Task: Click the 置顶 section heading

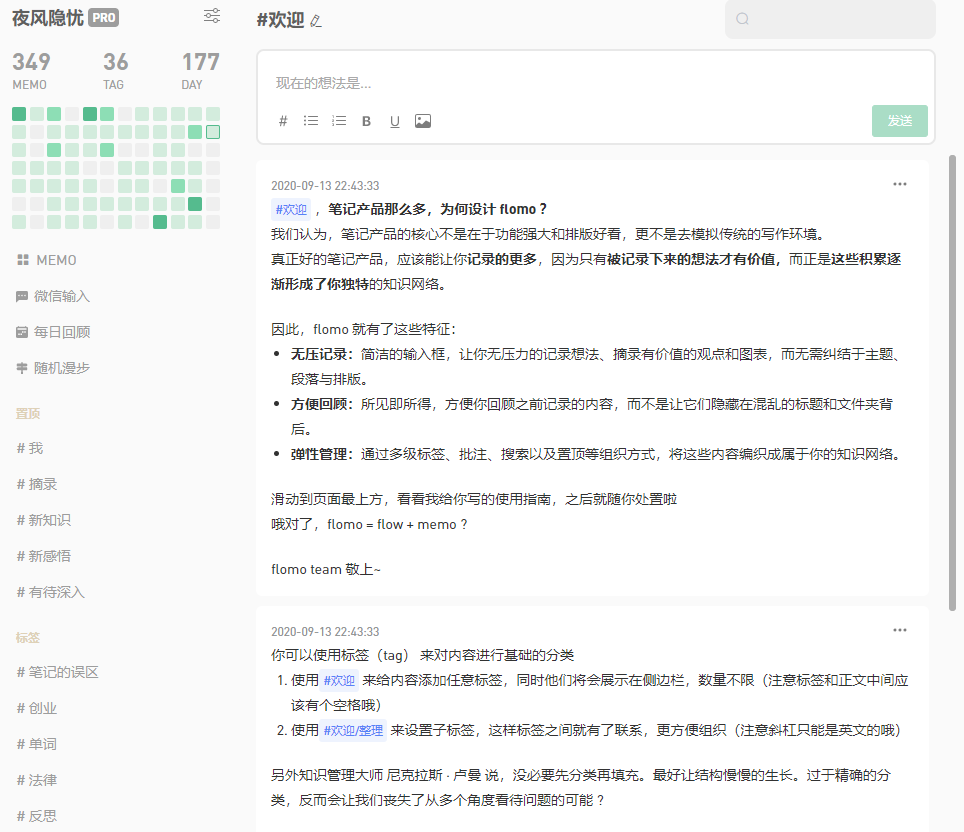Action: (28, 413)
